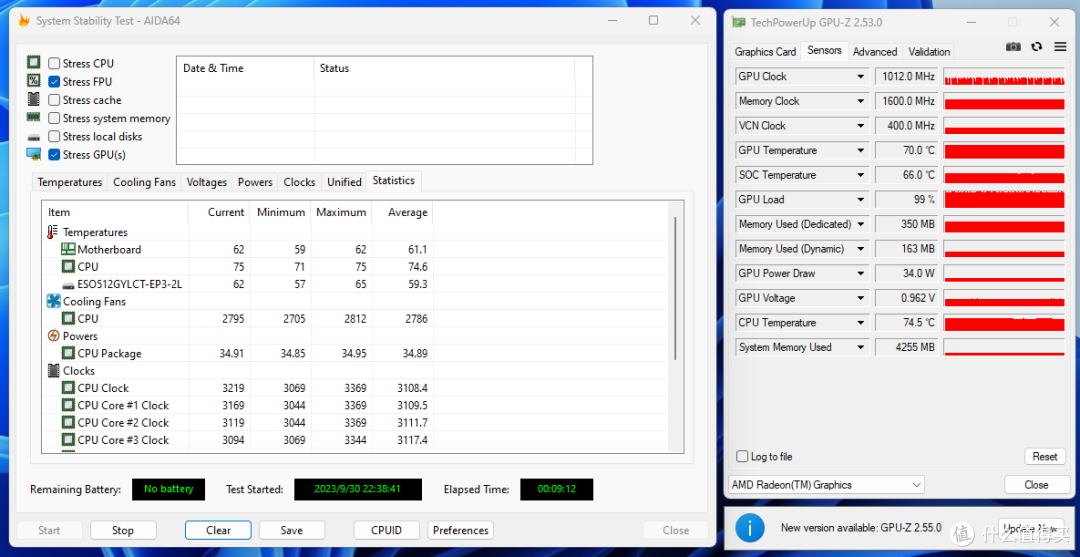This screenshot has width=1080, height=557.
Task: Click the orange lightning icon next to Powers
Action: 54,336
